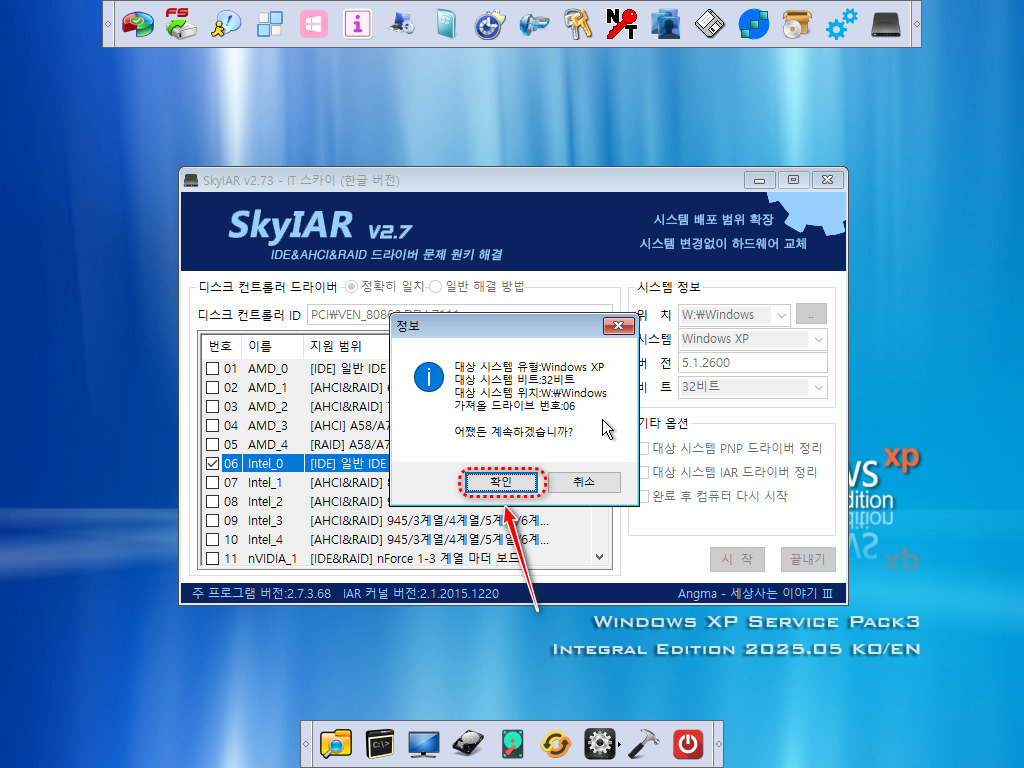This screenshot has height=768, width=1024.
Task: Launch the orange sync arrows icon
Action: (556, 744)
